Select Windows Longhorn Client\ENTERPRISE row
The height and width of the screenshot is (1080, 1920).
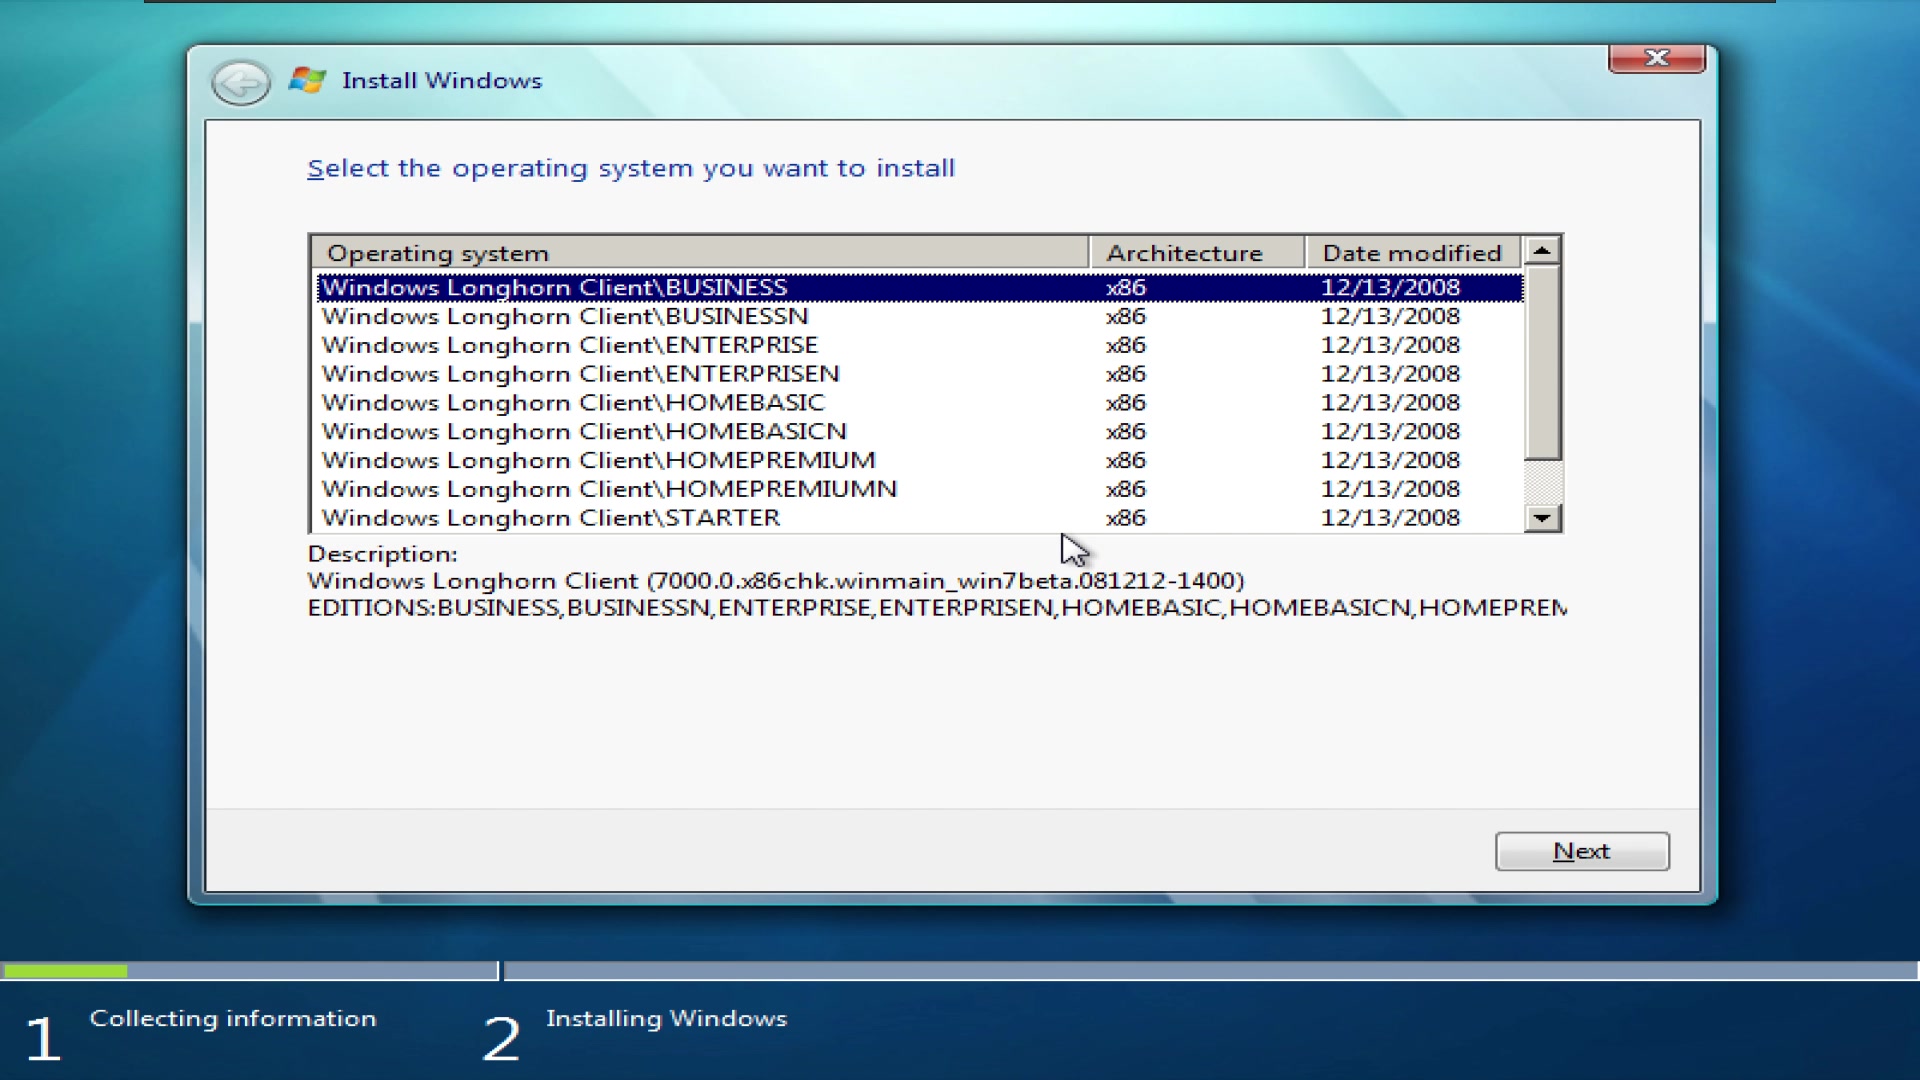point(920,346)
